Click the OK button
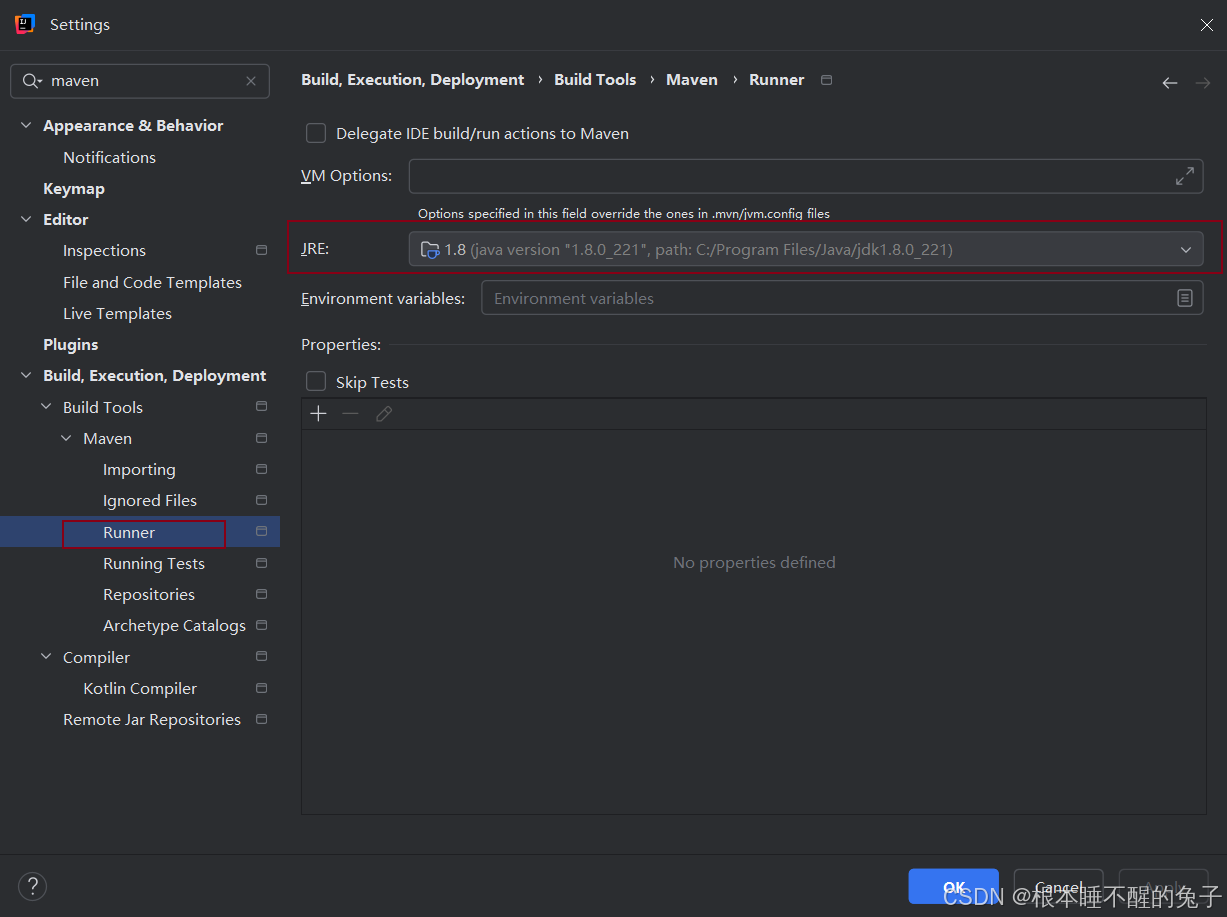This screenshot has width=1227, height=917. pos(953,886)
